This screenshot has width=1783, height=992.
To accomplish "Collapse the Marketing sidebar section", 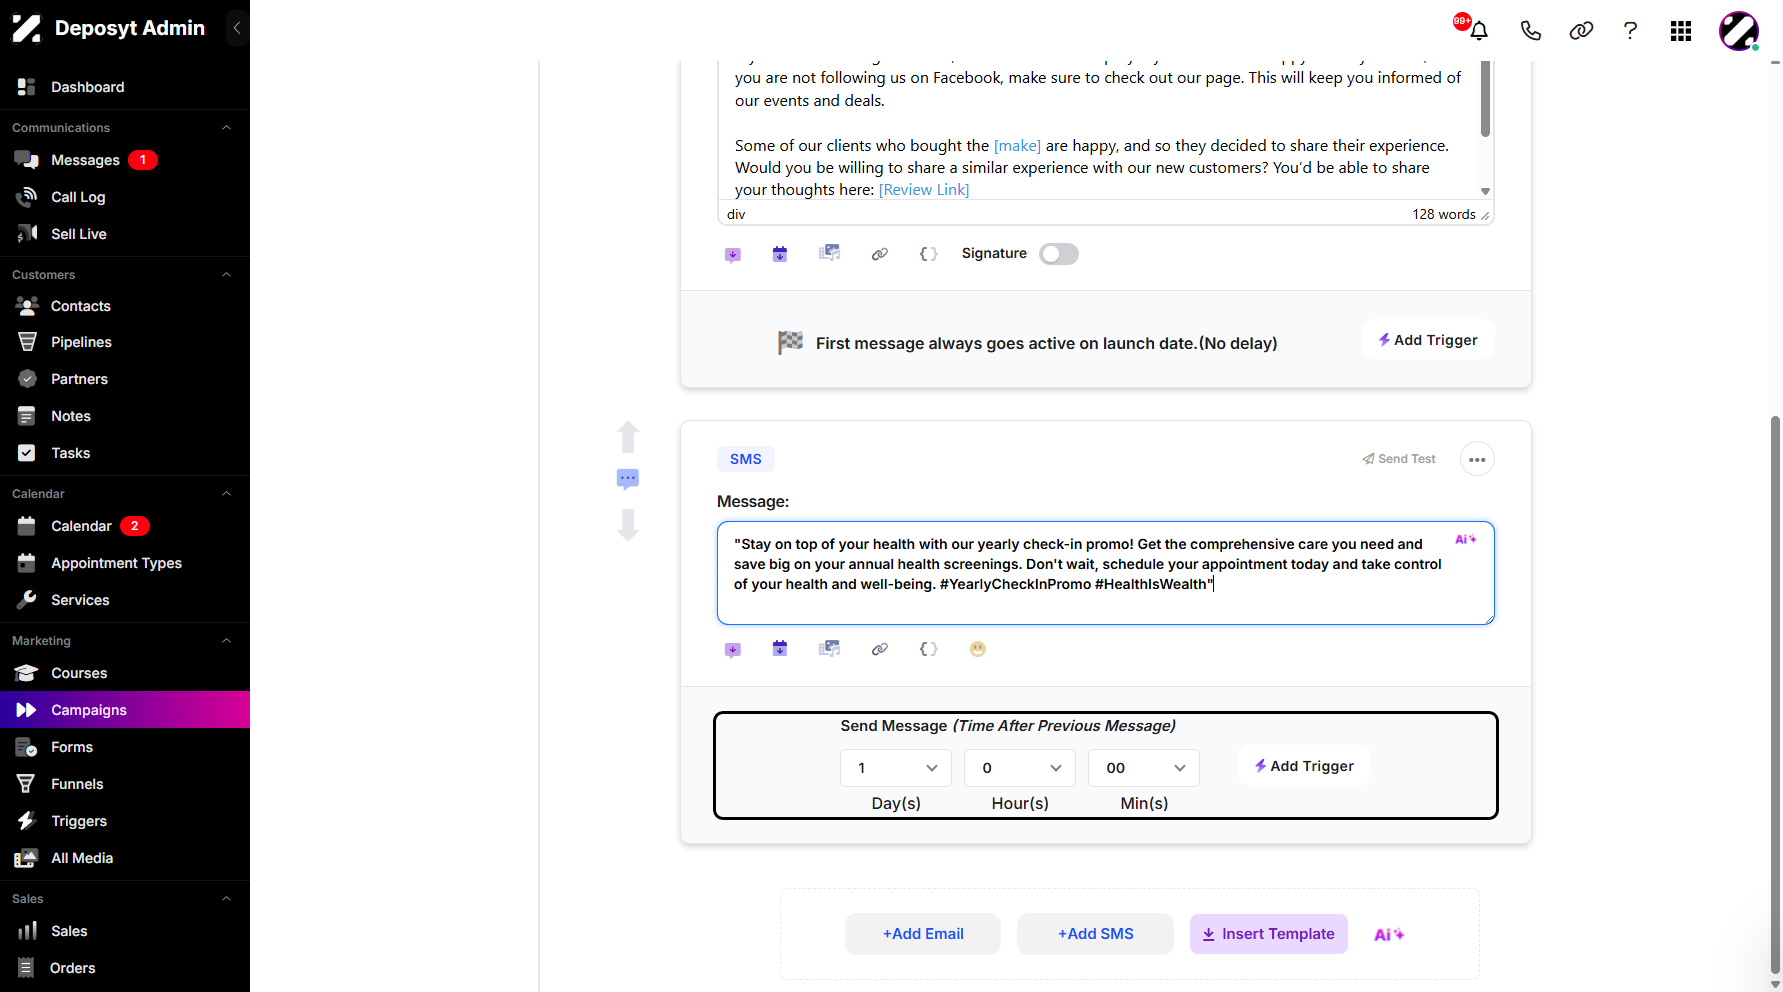I will coord(226,641).
